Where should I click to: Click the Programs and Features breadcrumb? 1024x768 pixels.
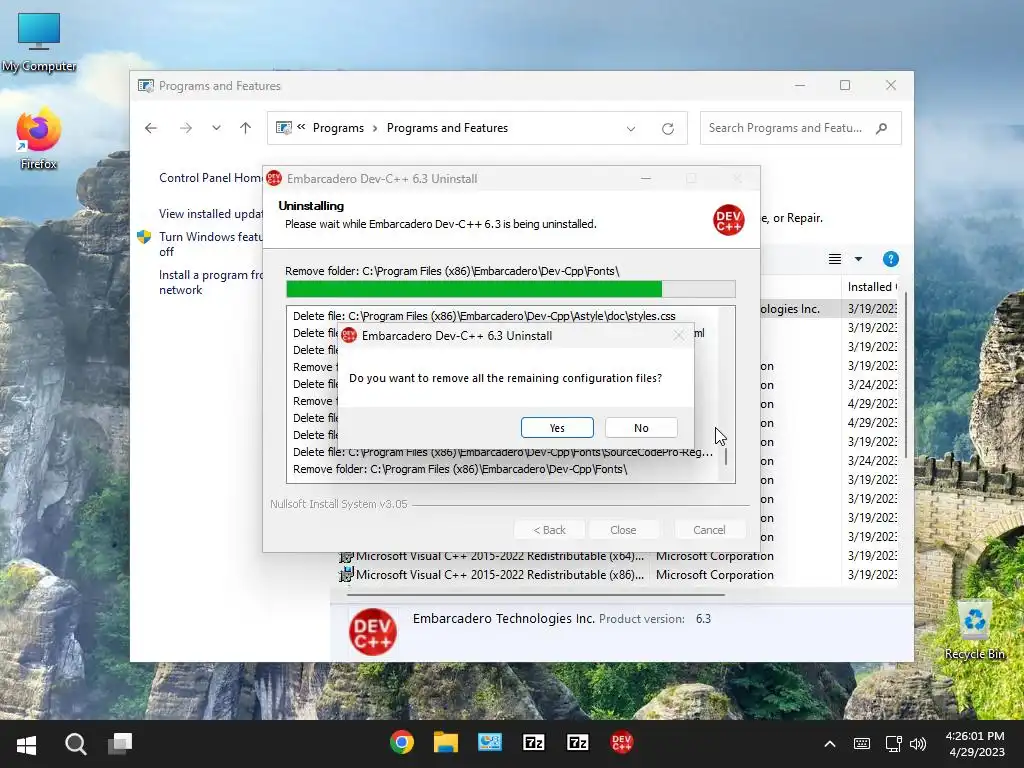447,128
